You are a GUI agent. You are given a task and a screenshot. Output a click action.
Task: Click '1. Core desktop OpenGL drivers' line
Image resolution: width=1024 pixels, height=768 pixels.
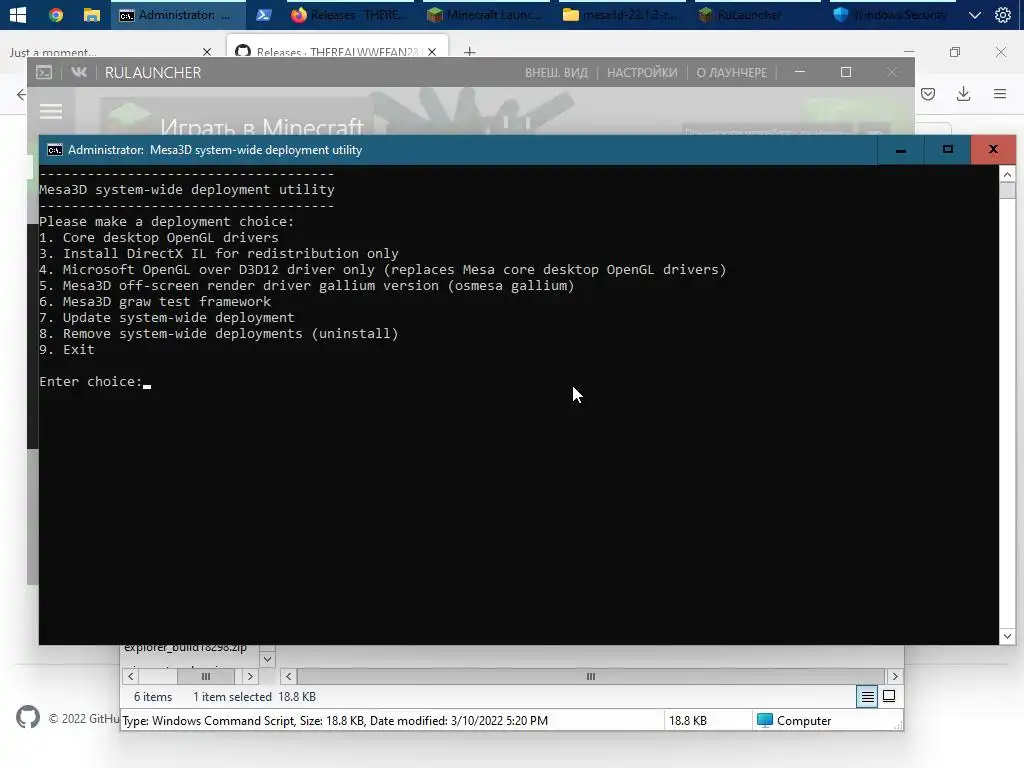tap(159, 238)
